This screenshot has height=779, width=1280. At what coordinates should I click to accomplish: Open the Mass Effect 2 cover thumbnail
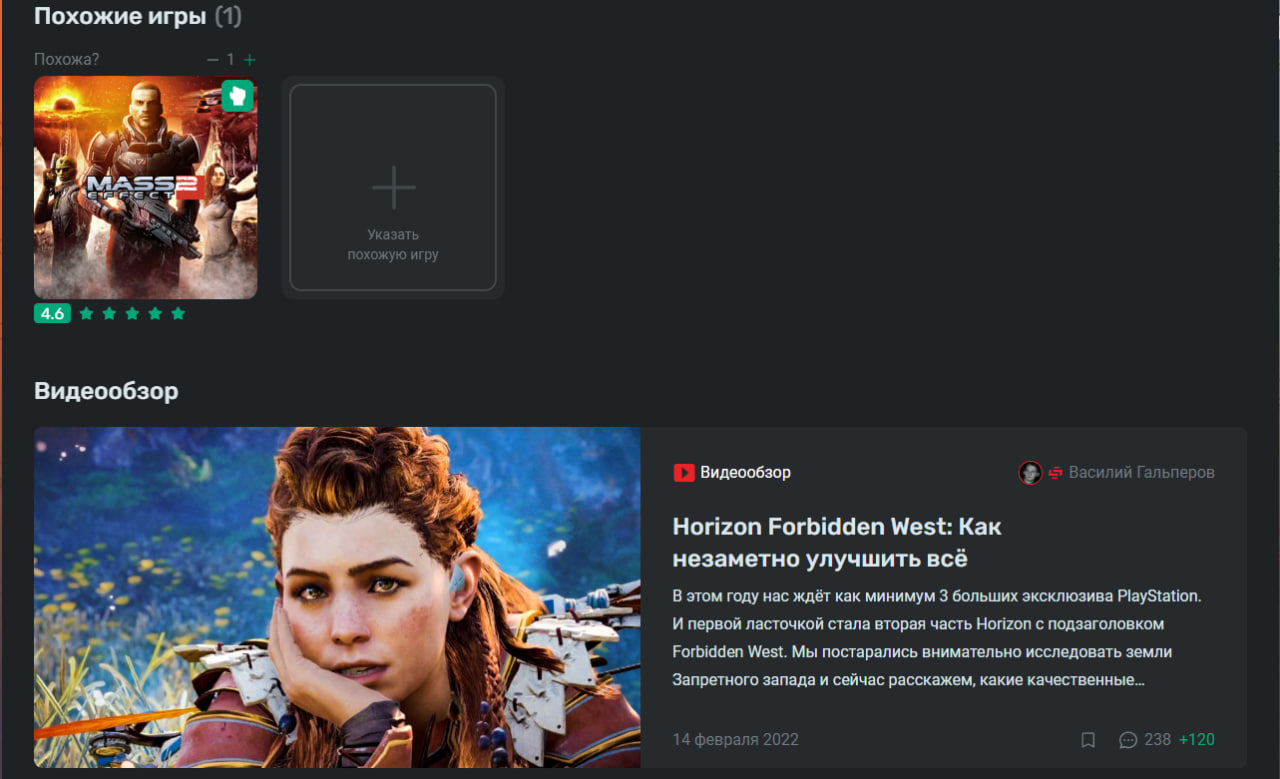click(146, 187)
